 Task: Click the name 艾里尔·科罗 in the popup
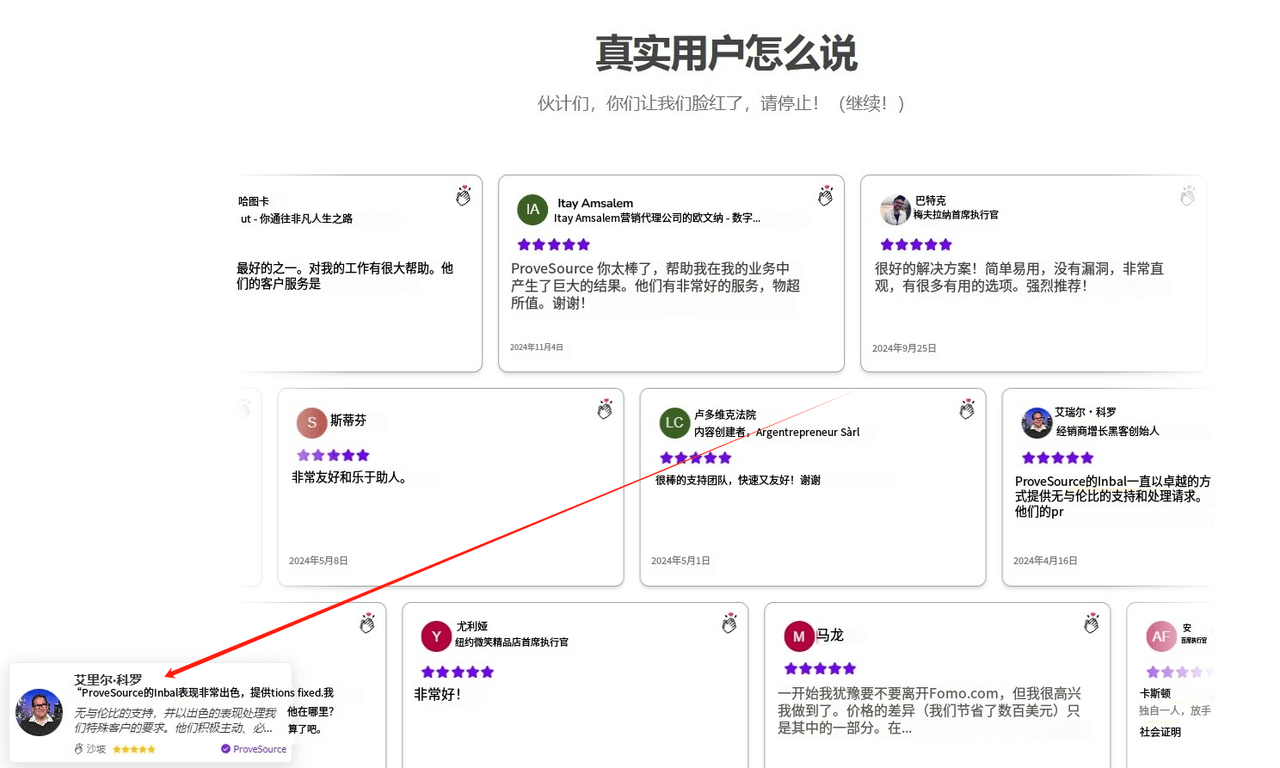(108, 679)
